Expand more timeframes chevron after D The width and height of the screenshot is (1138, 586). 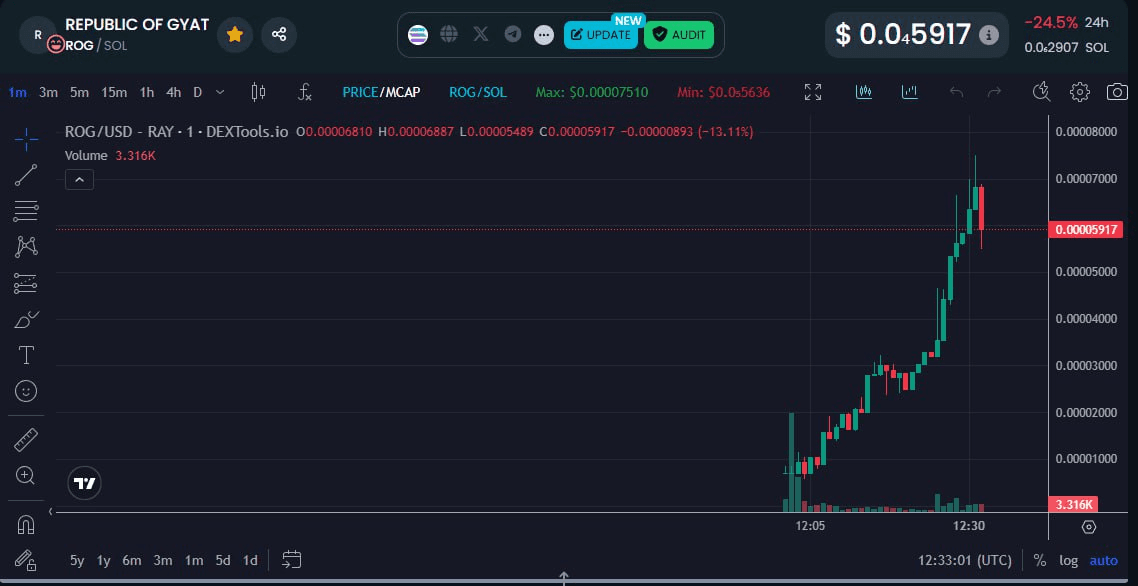coord(221,92)
